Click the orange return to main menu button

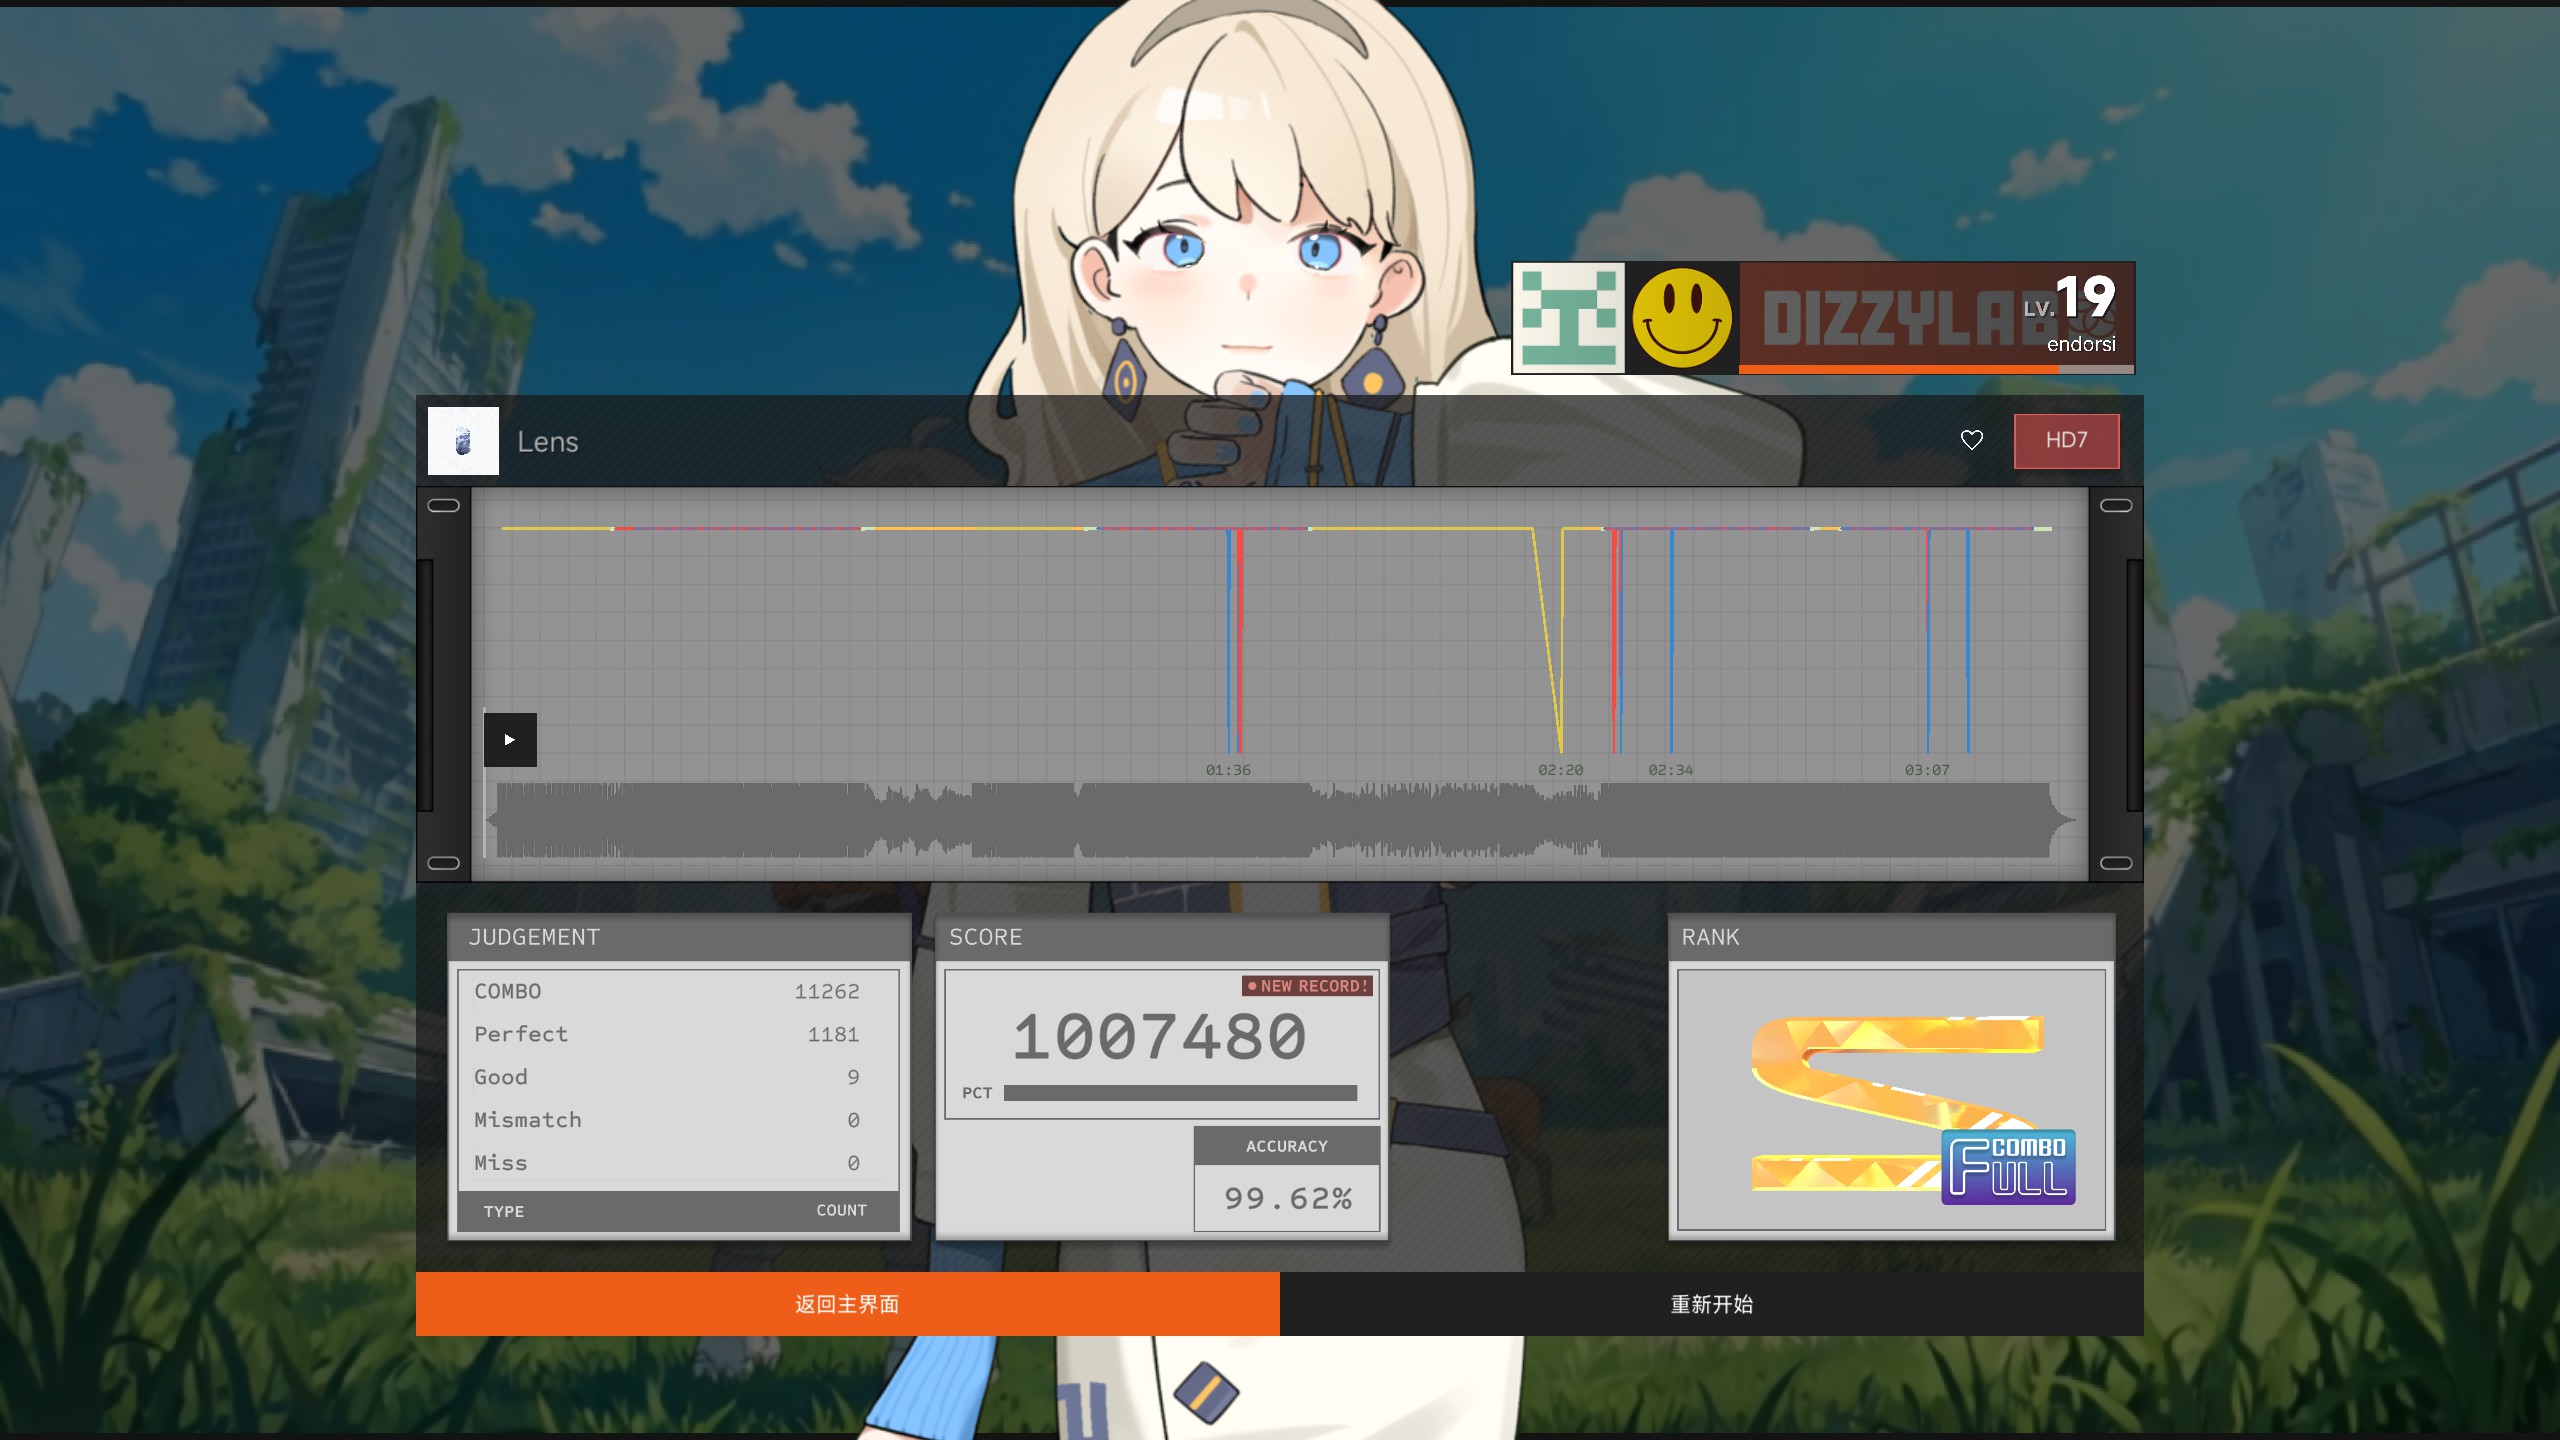(848, 1304)
